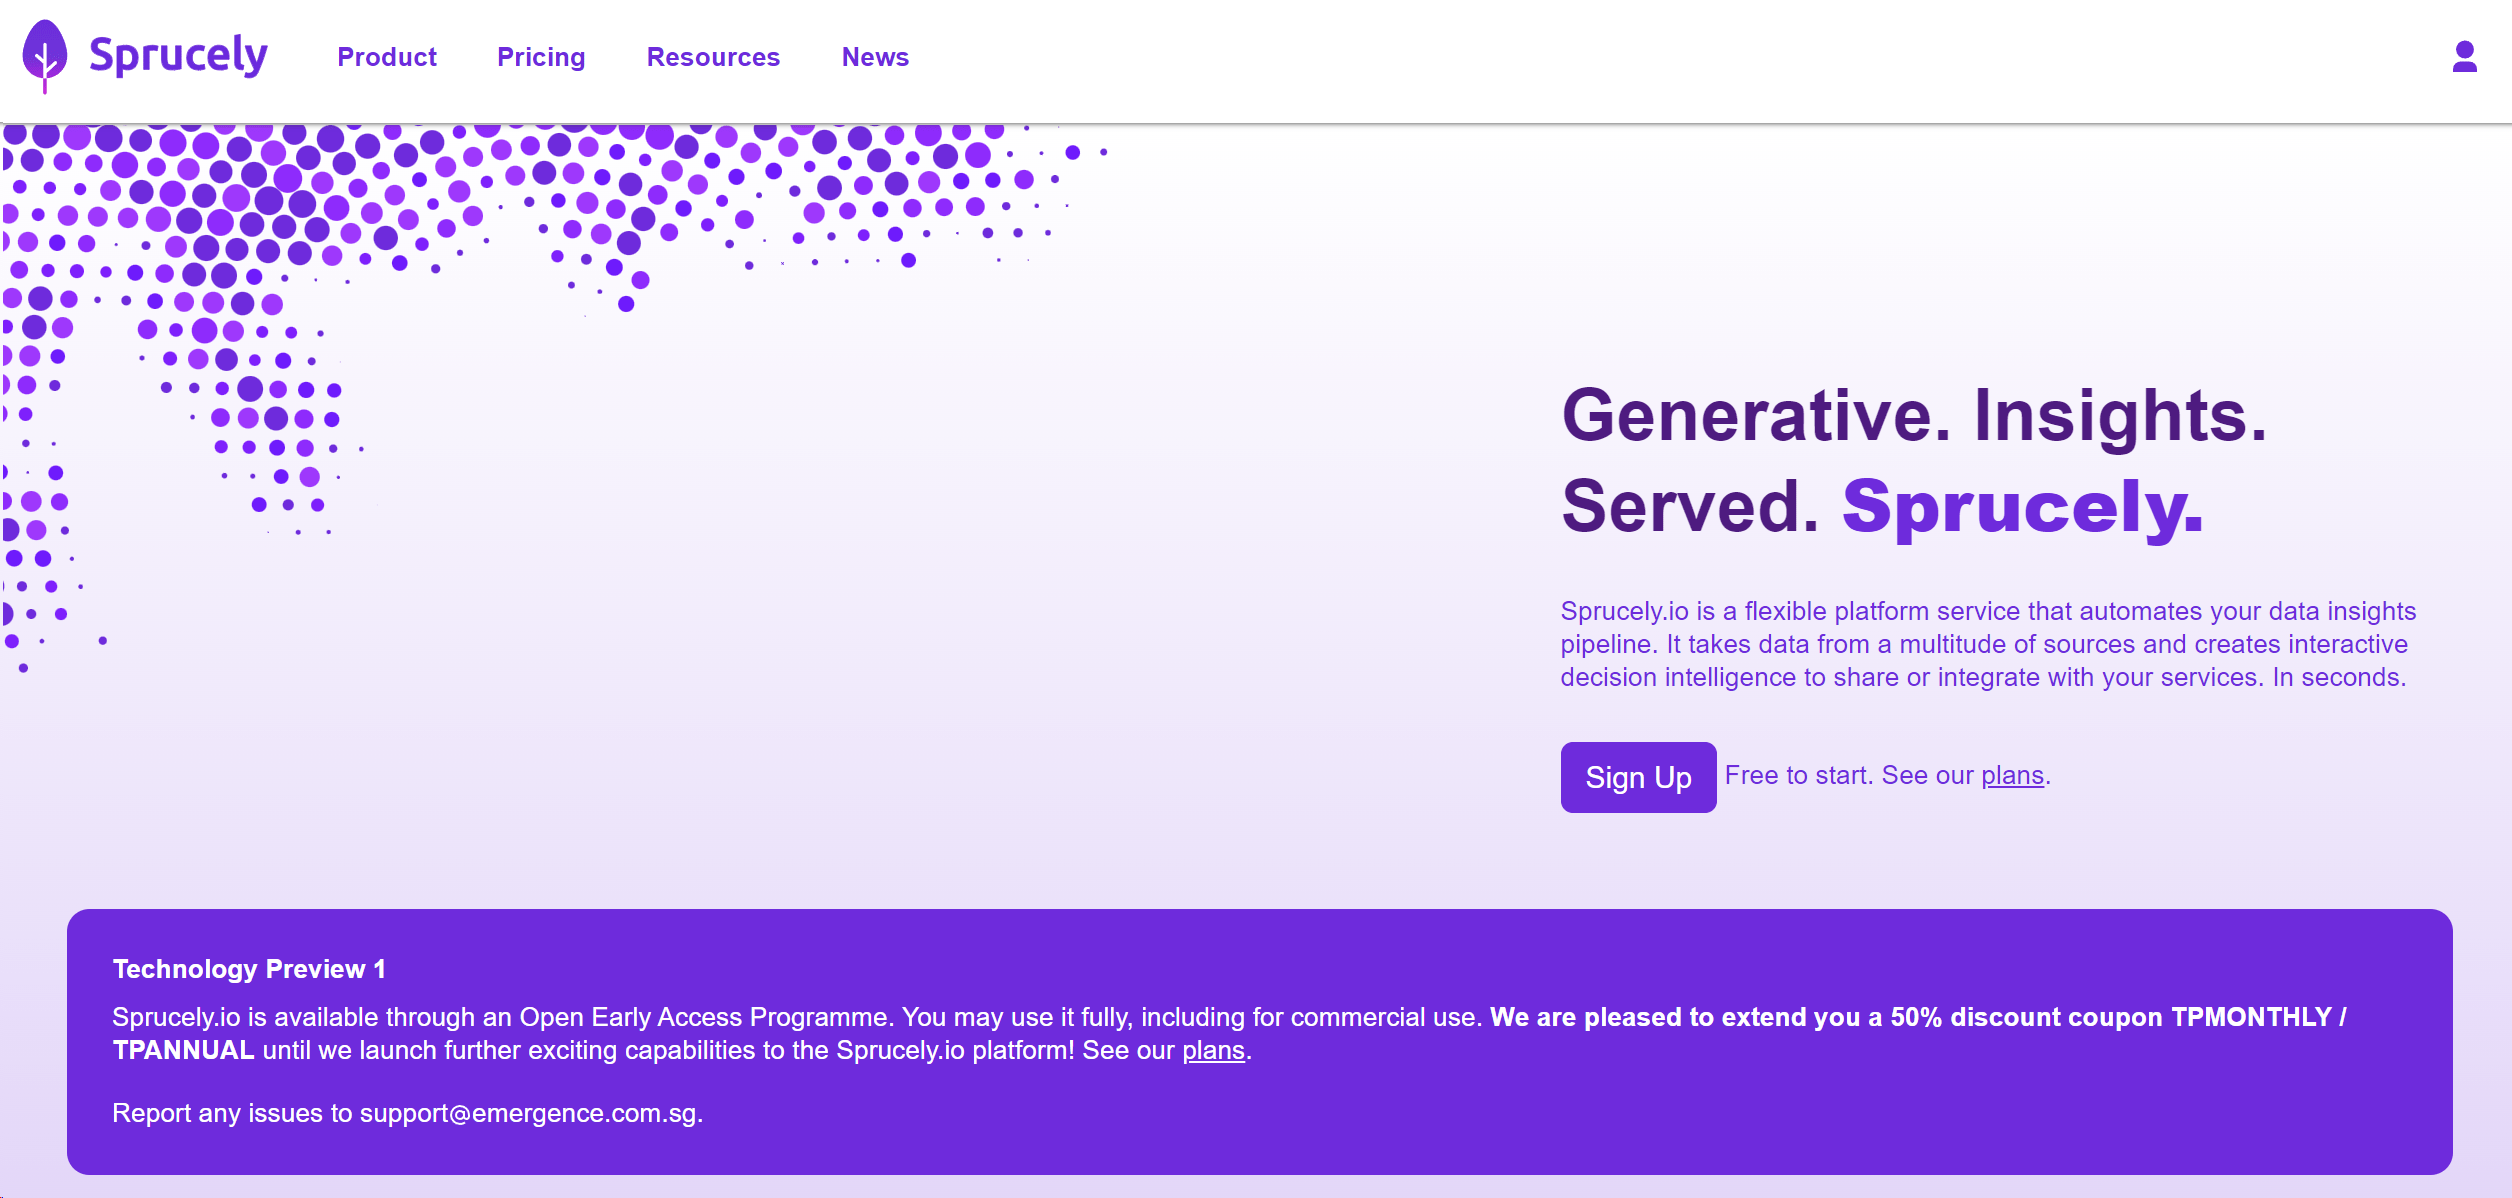Open the Product menu item
Image resolution: width=2512 pixels, height=1198 pixels.
coord(387,57)
